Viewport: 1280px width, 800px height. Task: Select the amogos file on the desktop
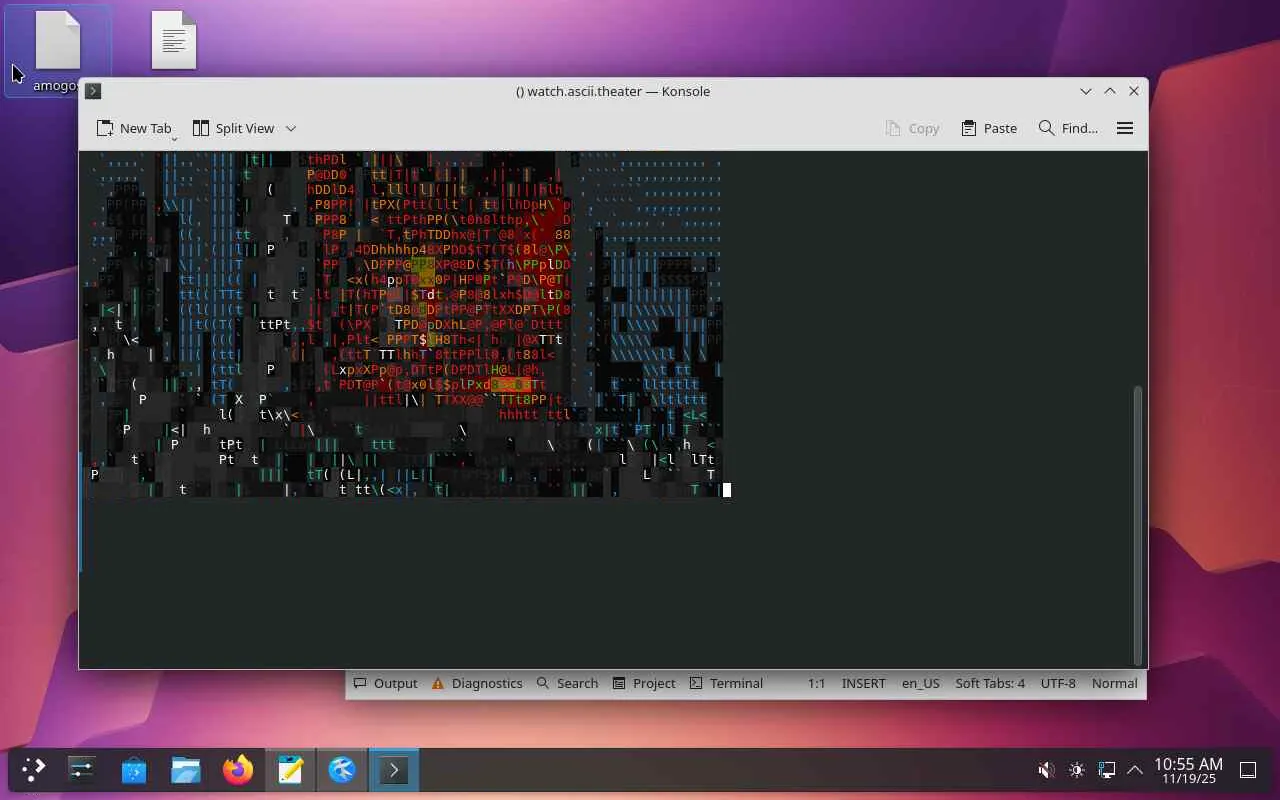58,51
